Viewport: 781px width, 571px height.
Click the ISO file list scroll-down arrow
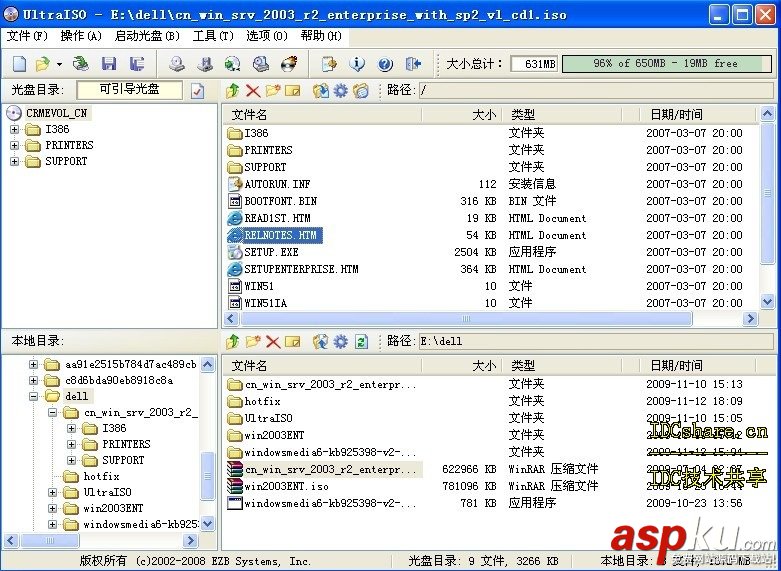[768, 301]
